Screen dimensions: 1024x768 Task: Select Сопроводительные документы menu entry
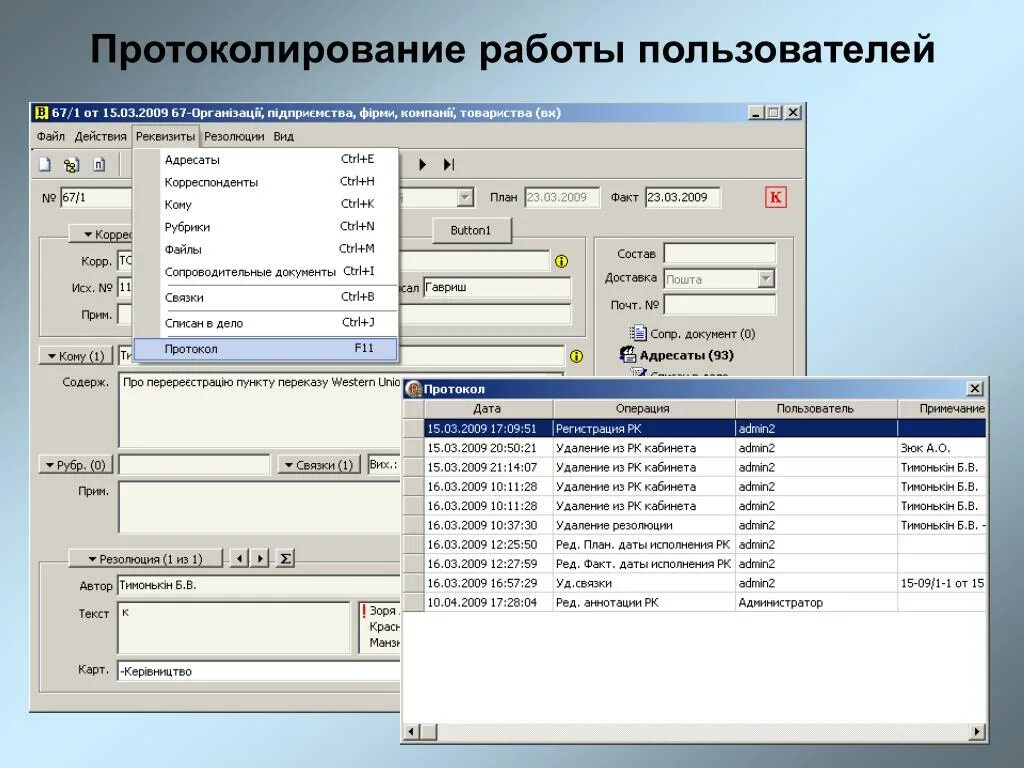click(265, 272)
